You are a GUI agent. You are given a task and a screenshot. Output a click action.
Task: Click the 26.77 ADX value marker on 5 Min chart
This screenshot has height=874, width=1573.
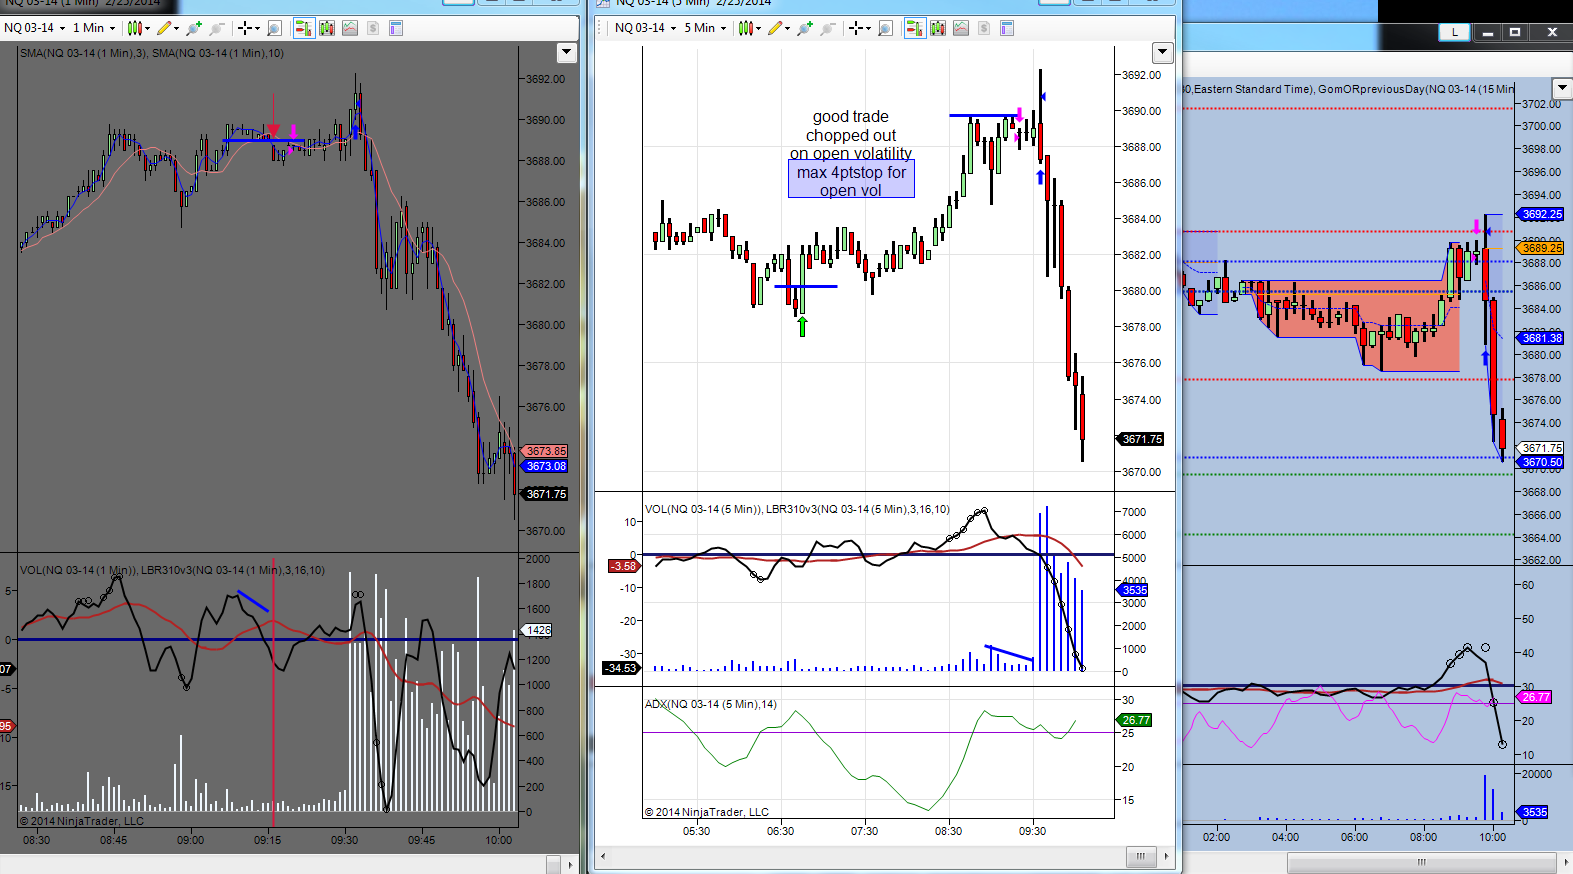pyautogui.click(x=1136, y=720)
